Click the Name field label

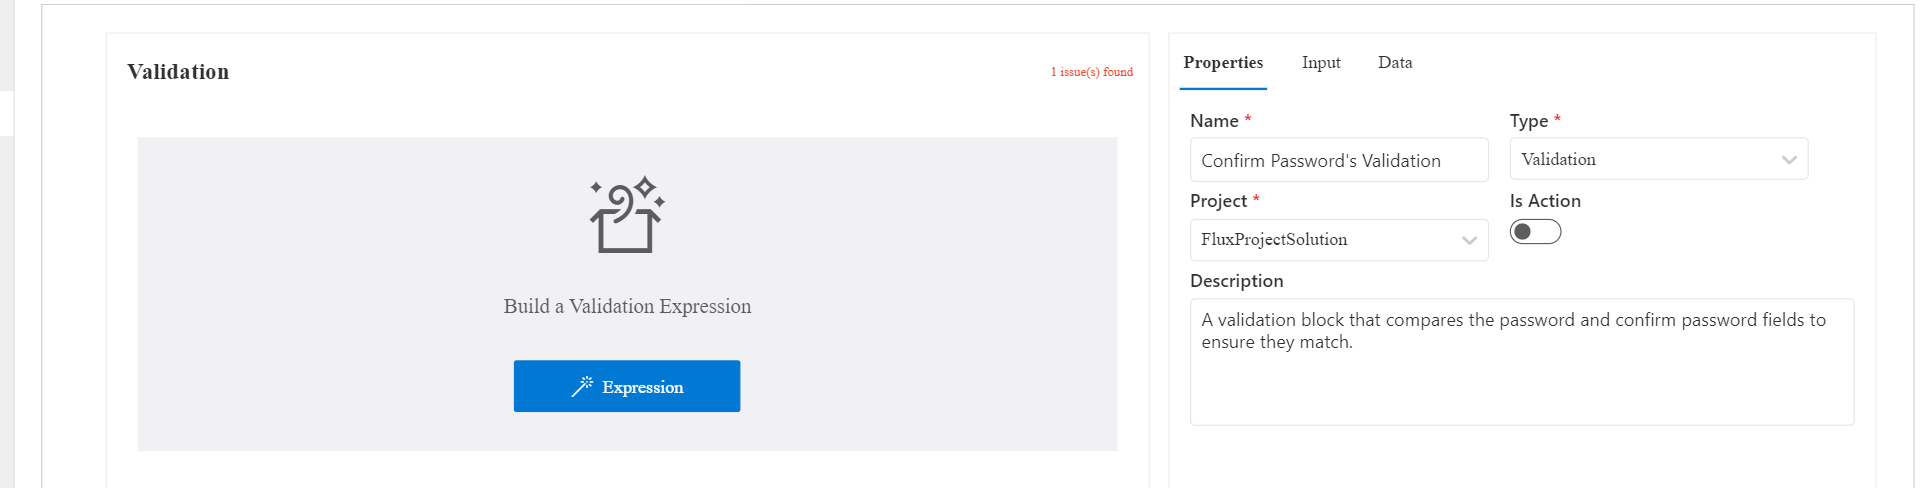pyautogui.click(x=1214, y=121)
